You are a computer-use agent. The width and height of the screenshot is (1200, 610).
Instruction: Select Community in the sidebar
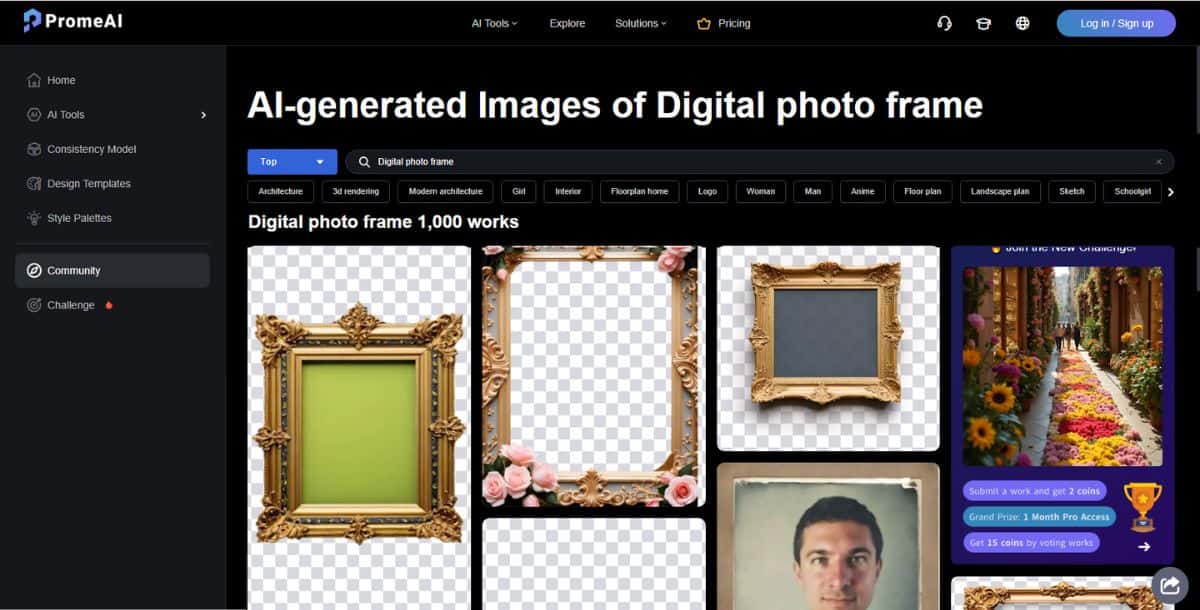click(112, 271)
